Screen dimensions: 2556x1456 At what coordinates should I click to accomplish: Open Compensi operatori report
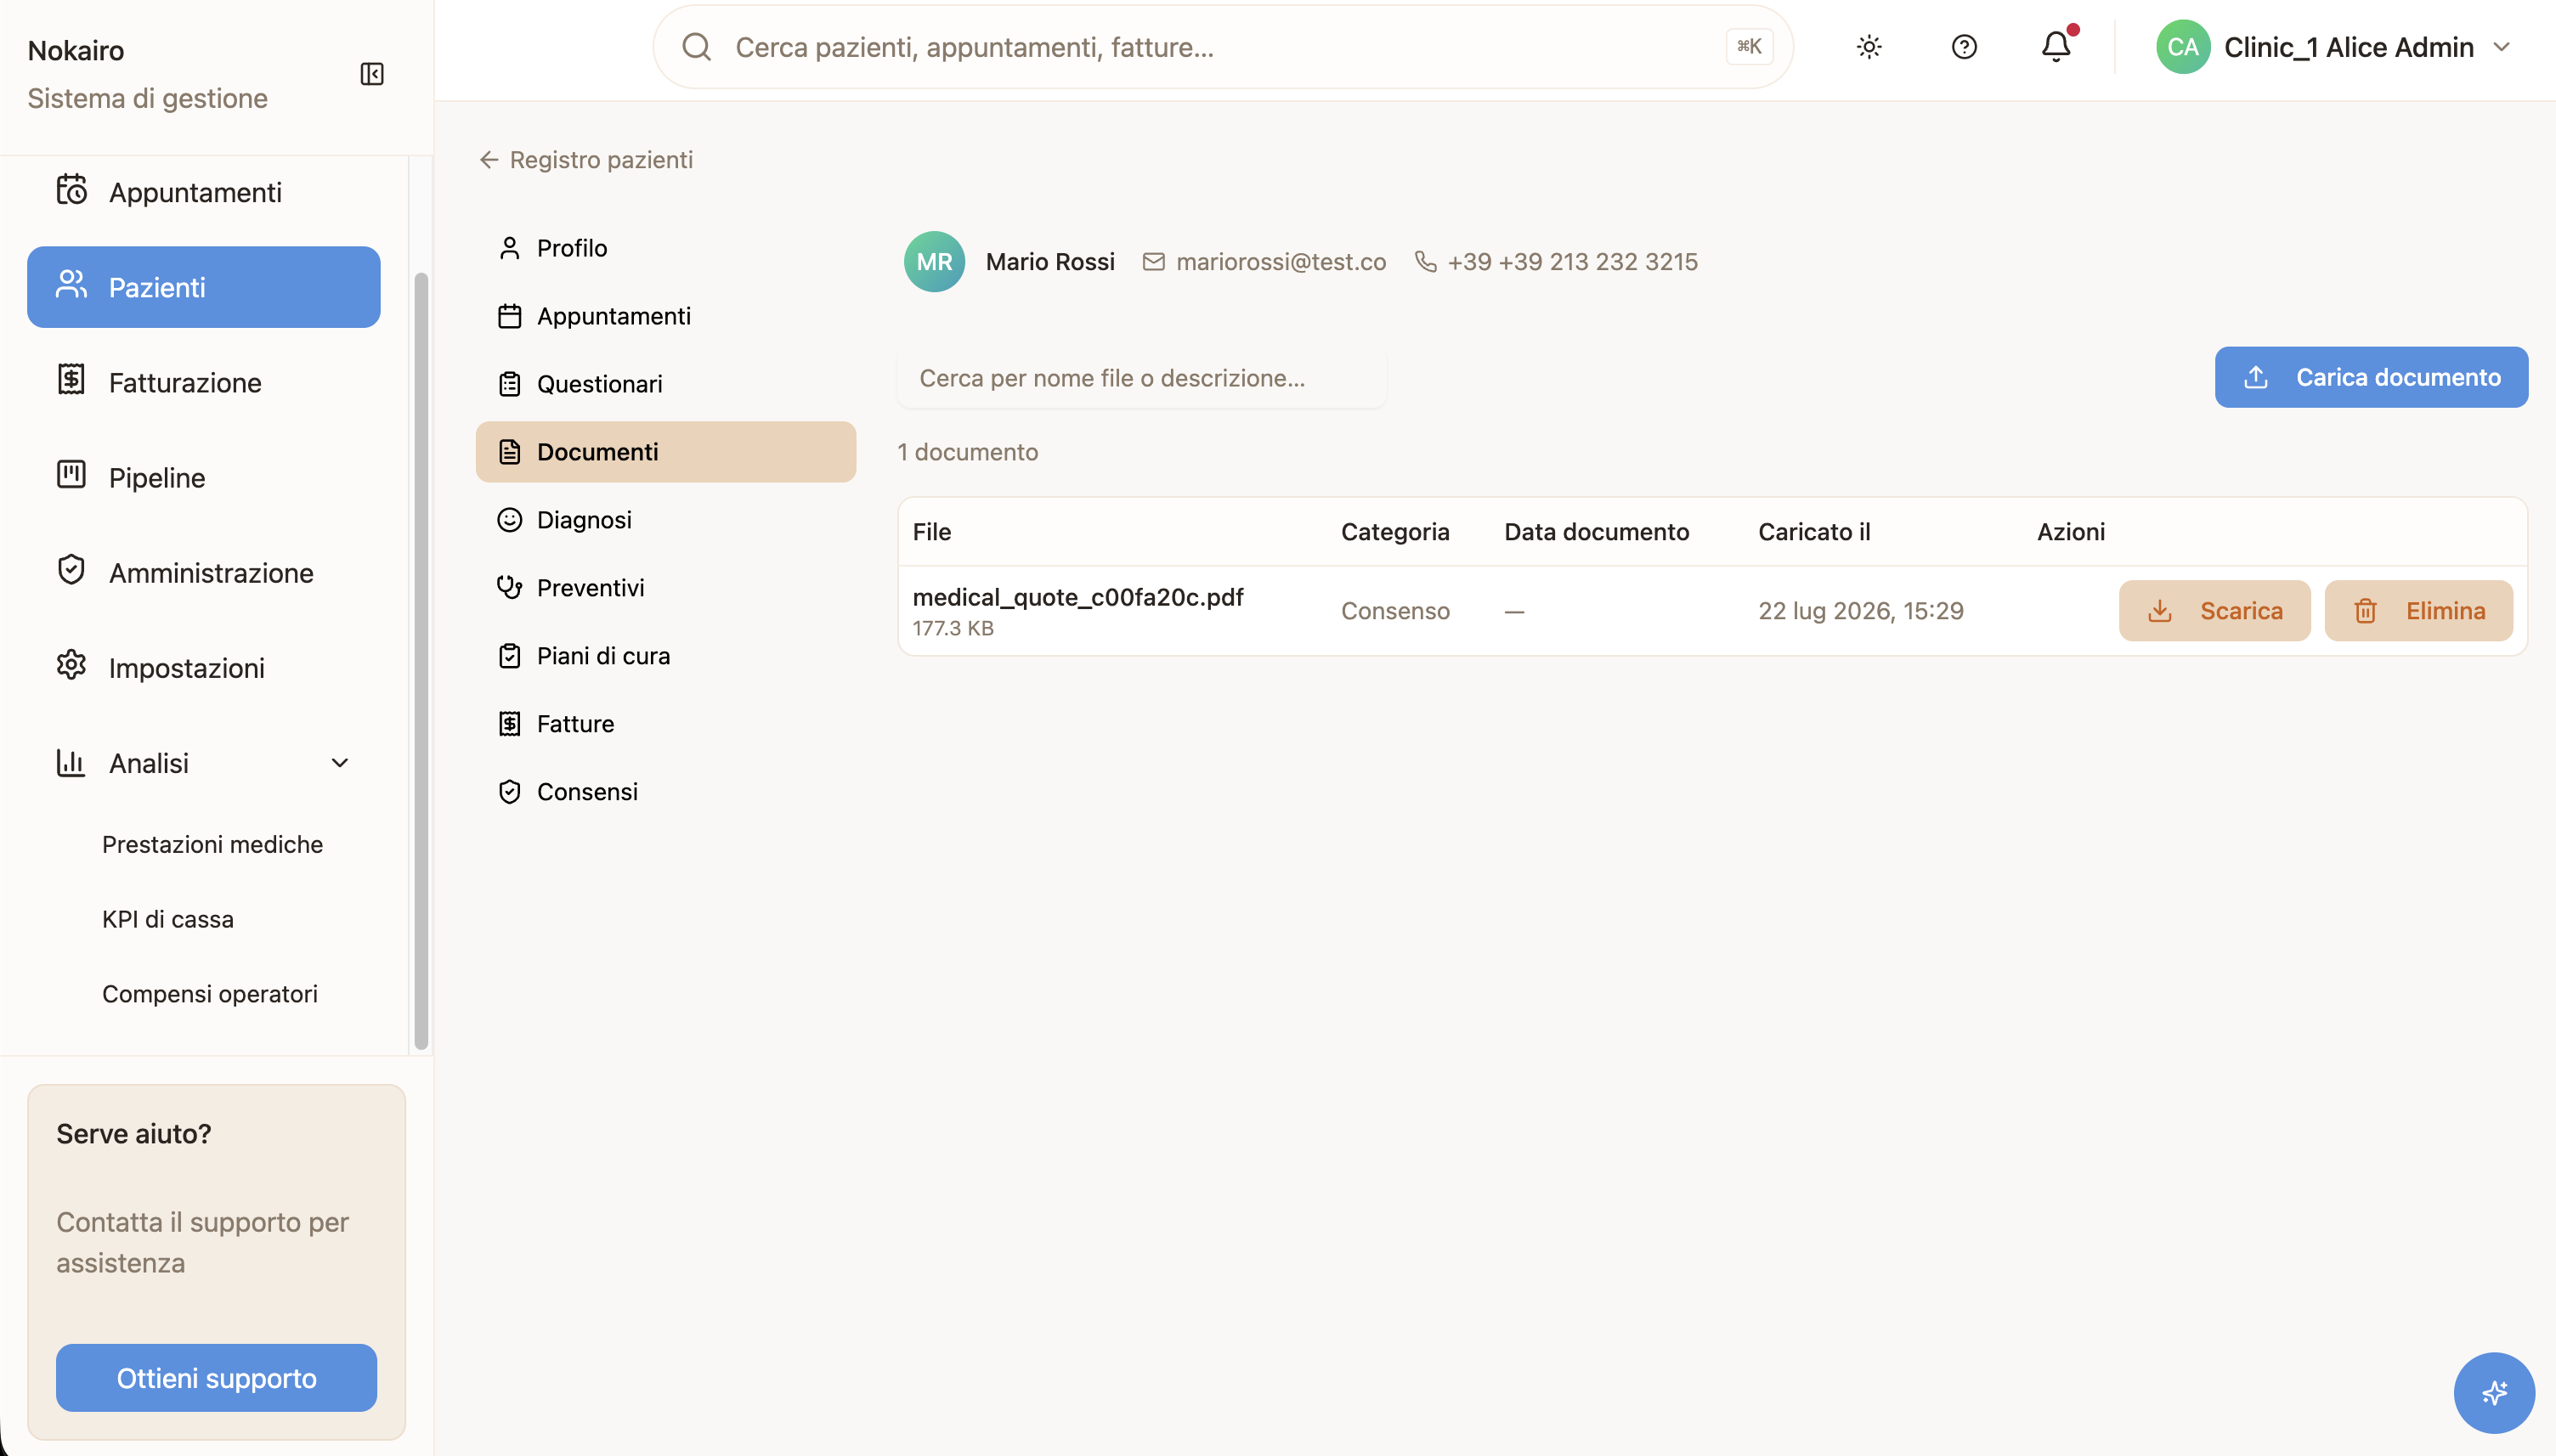[210, 994]
